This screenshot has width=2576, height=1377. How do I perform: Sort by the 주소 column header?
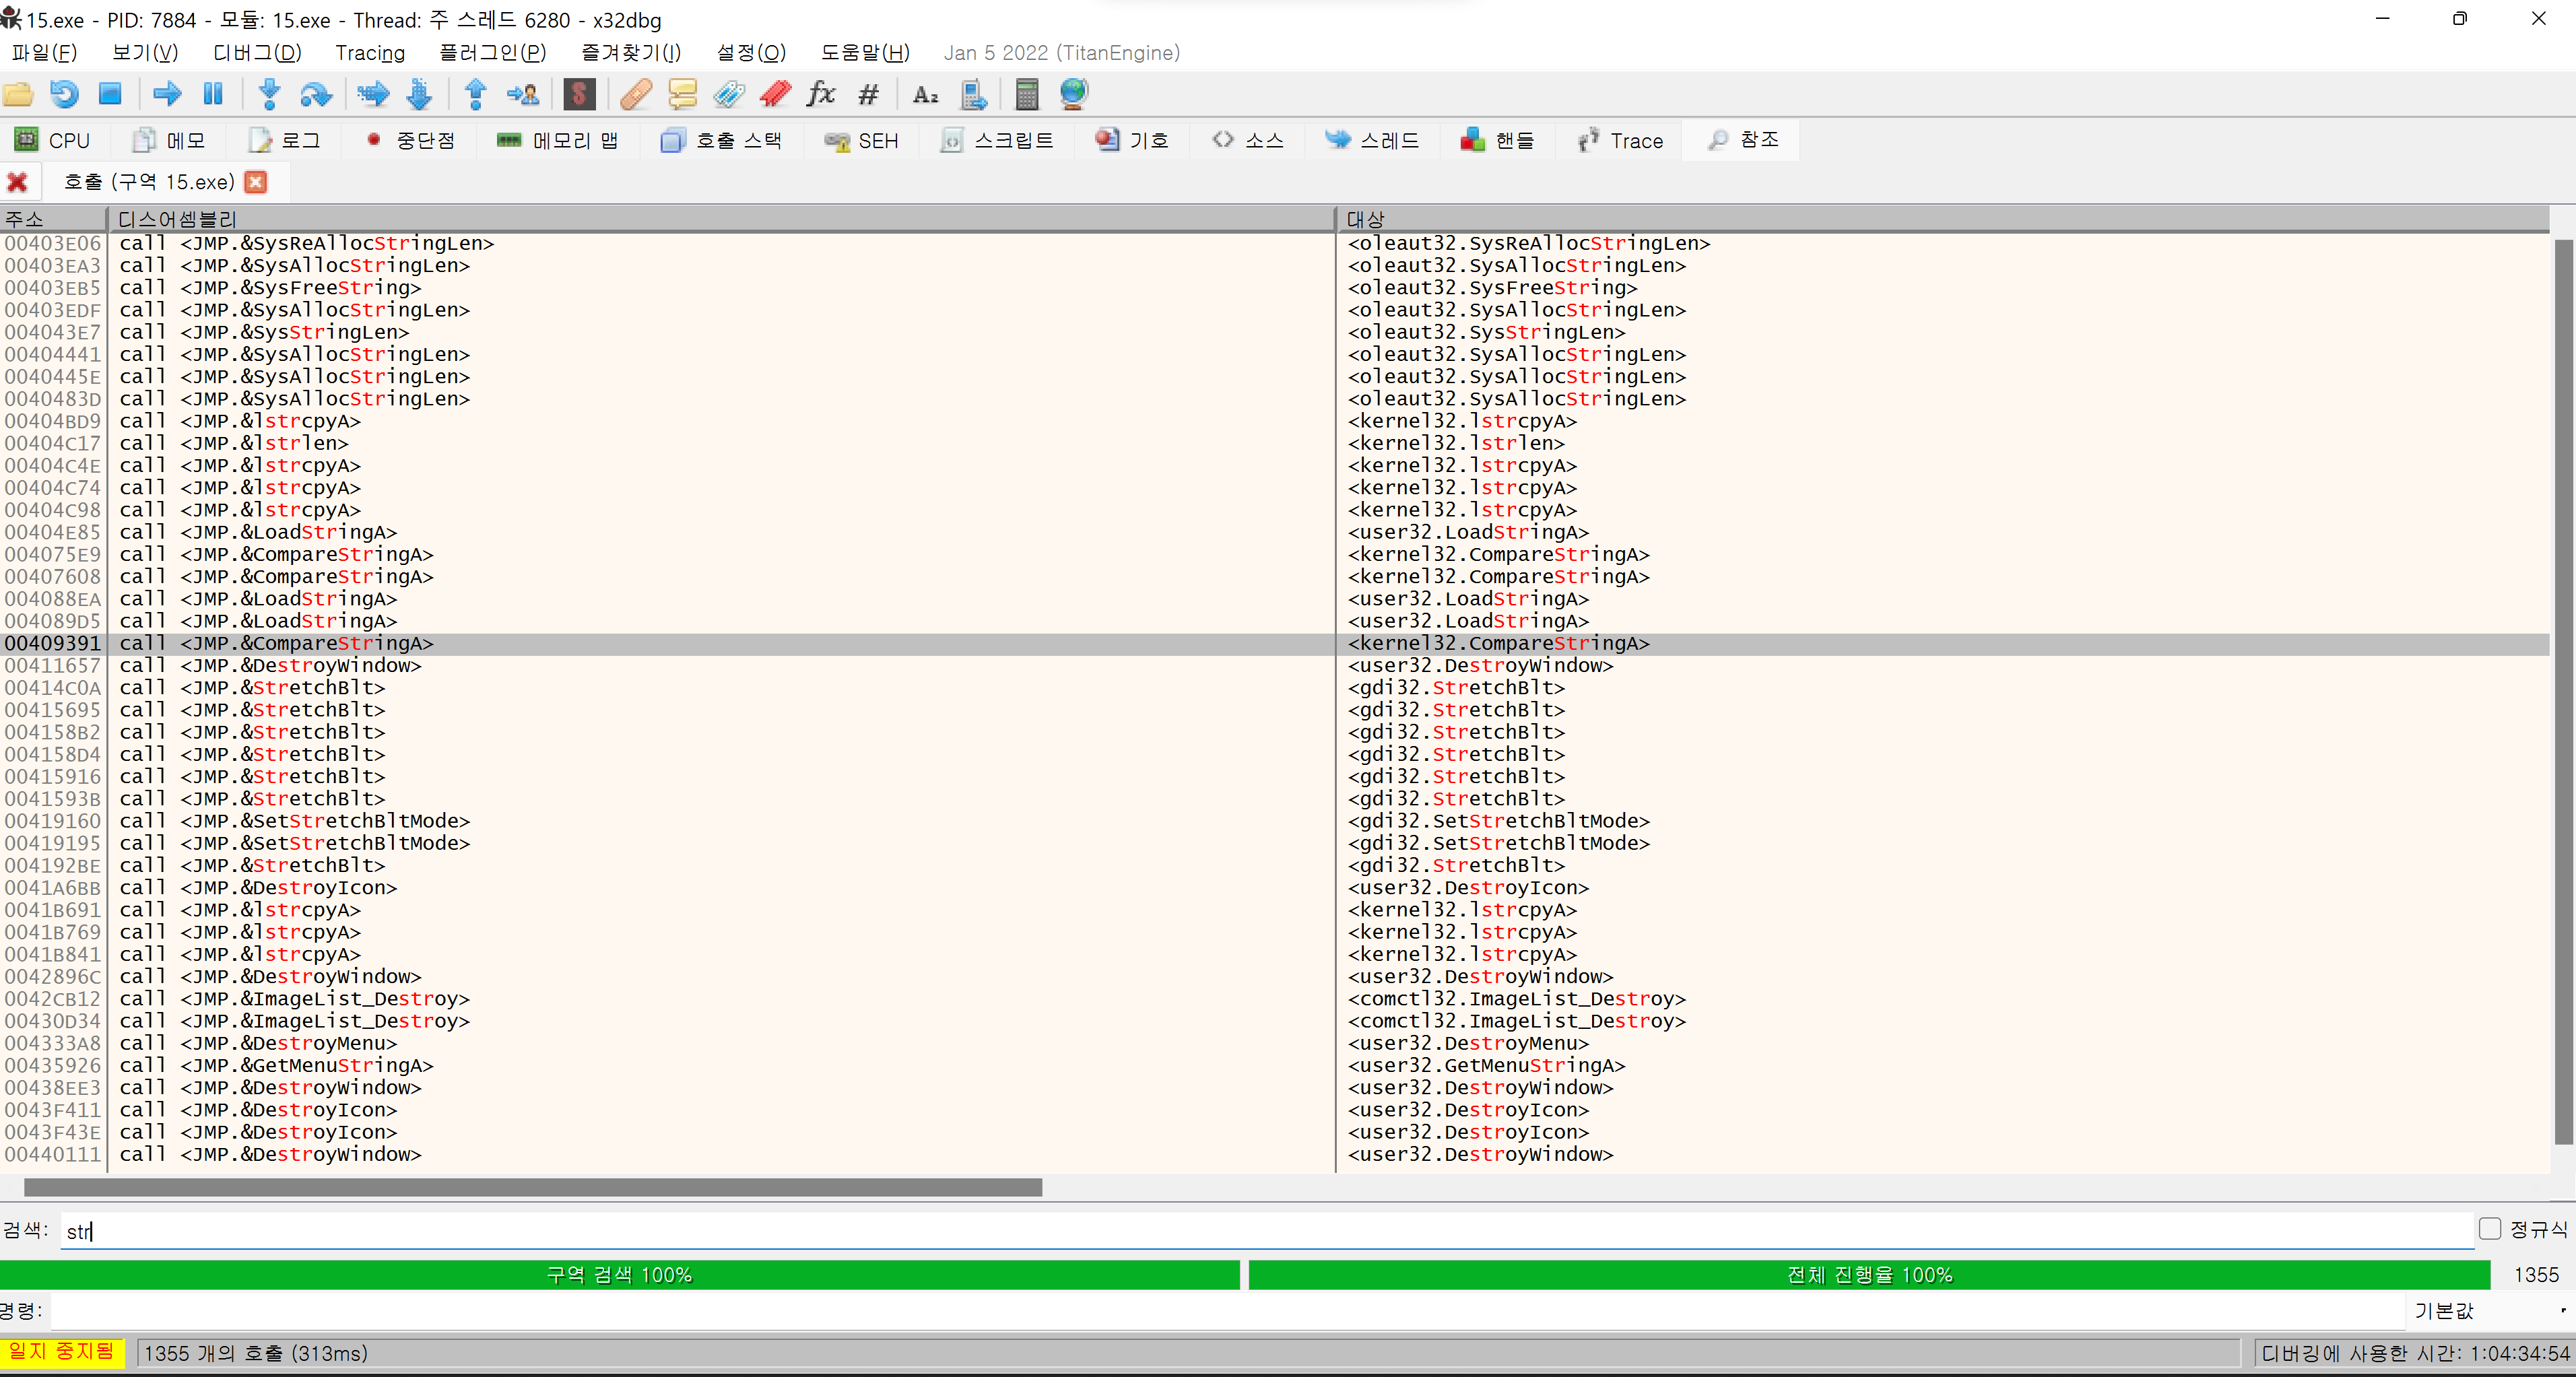(x=53, y=219)
